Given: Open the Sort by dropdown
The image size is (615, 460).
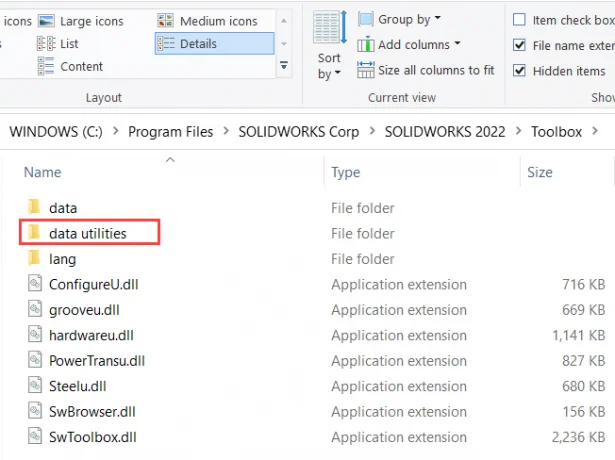Looking at the screenshot, I should tap(329, 66).
